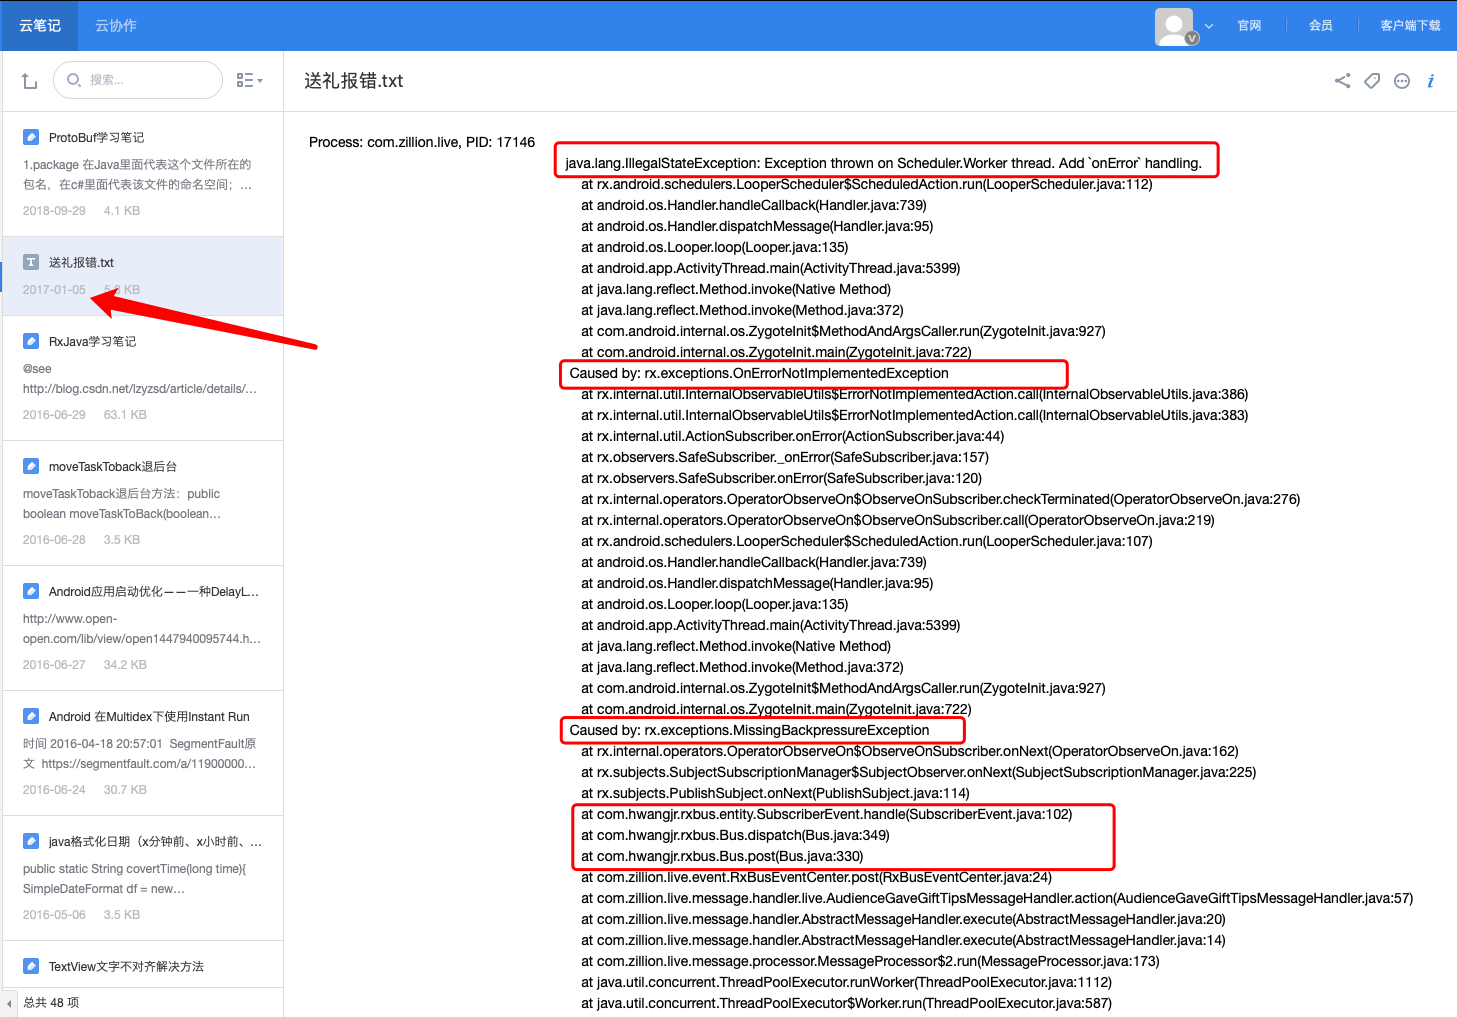Click the ThreadPoolExecutor.runWorker stack line

click(846, 982)
